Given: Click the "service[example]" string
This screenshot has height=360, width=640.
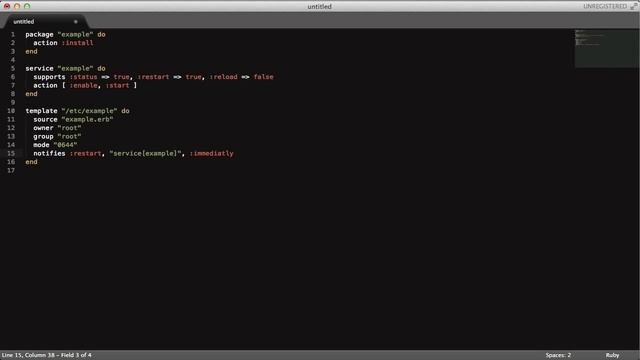Looking at the screenshot, I should pos(145,153).
